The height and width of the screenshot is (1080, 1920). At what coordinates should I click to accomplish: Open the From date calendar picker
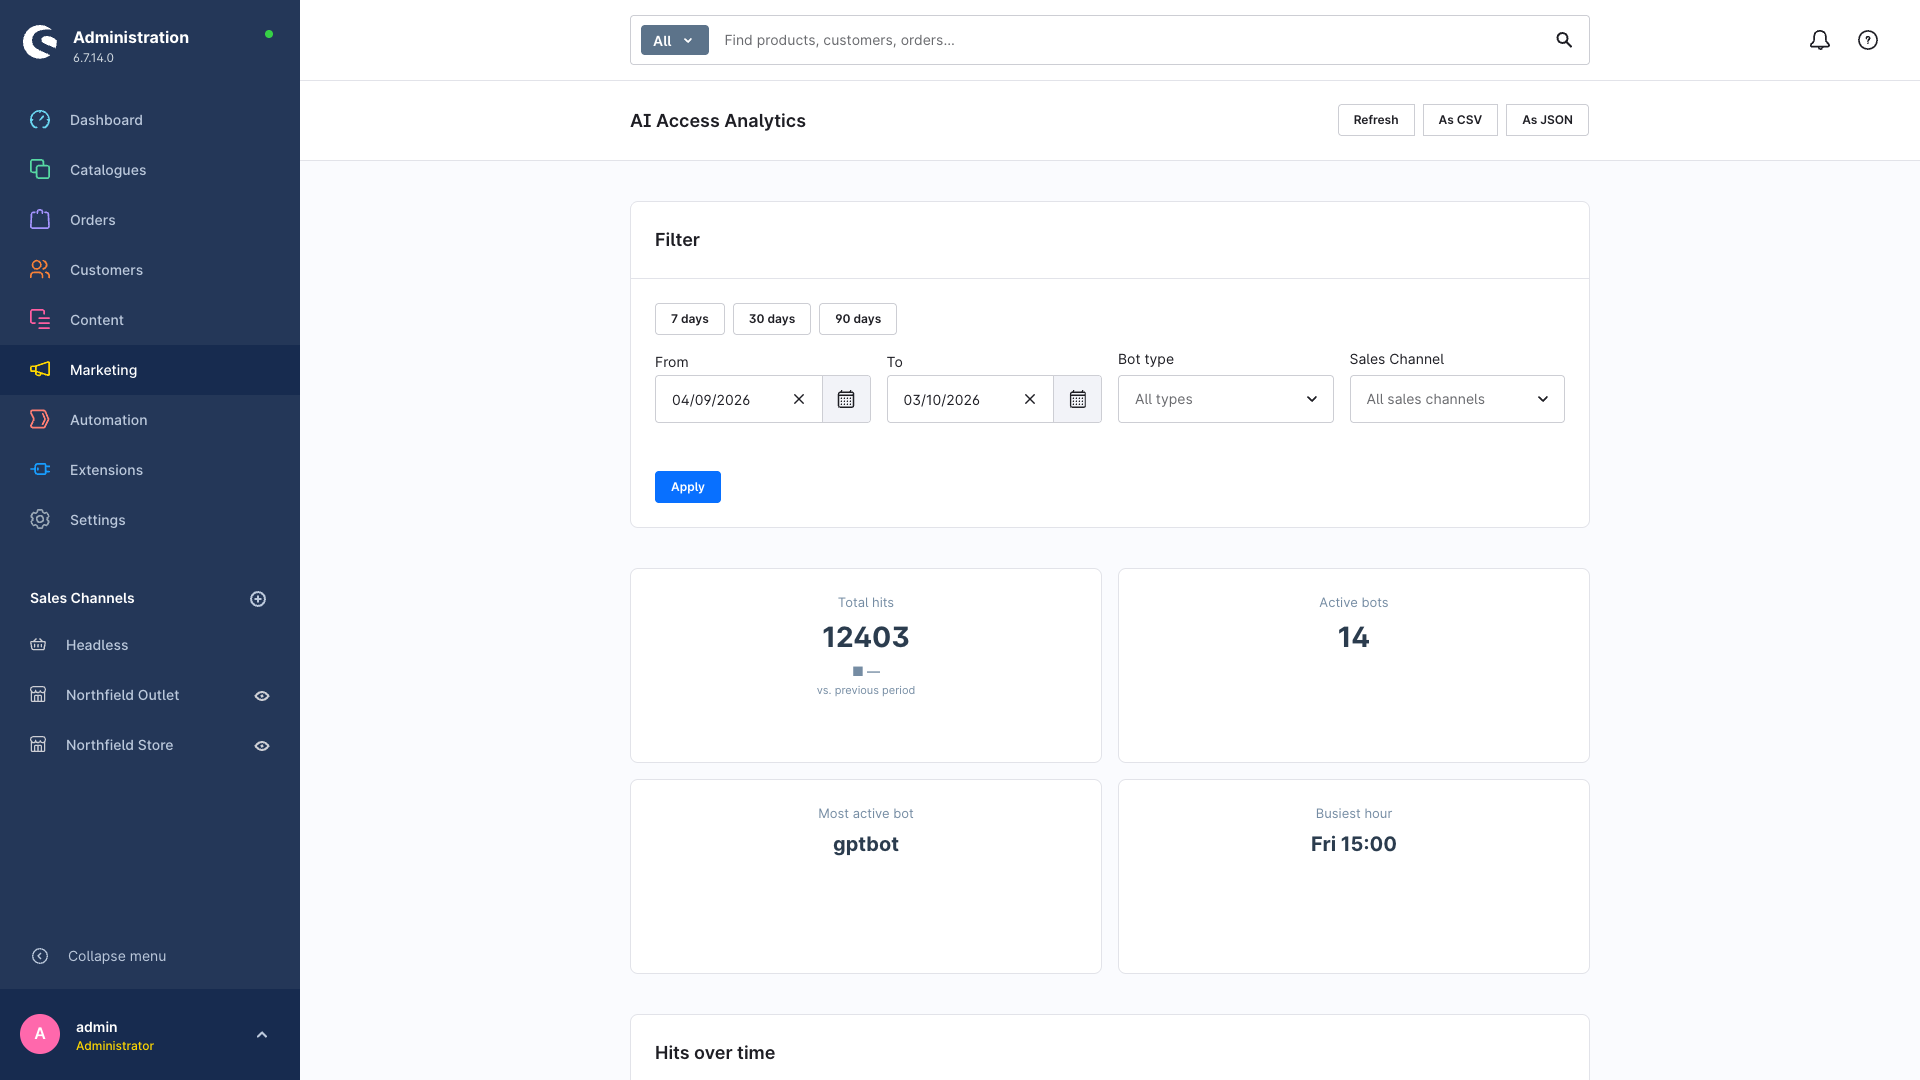click(846, 399)
